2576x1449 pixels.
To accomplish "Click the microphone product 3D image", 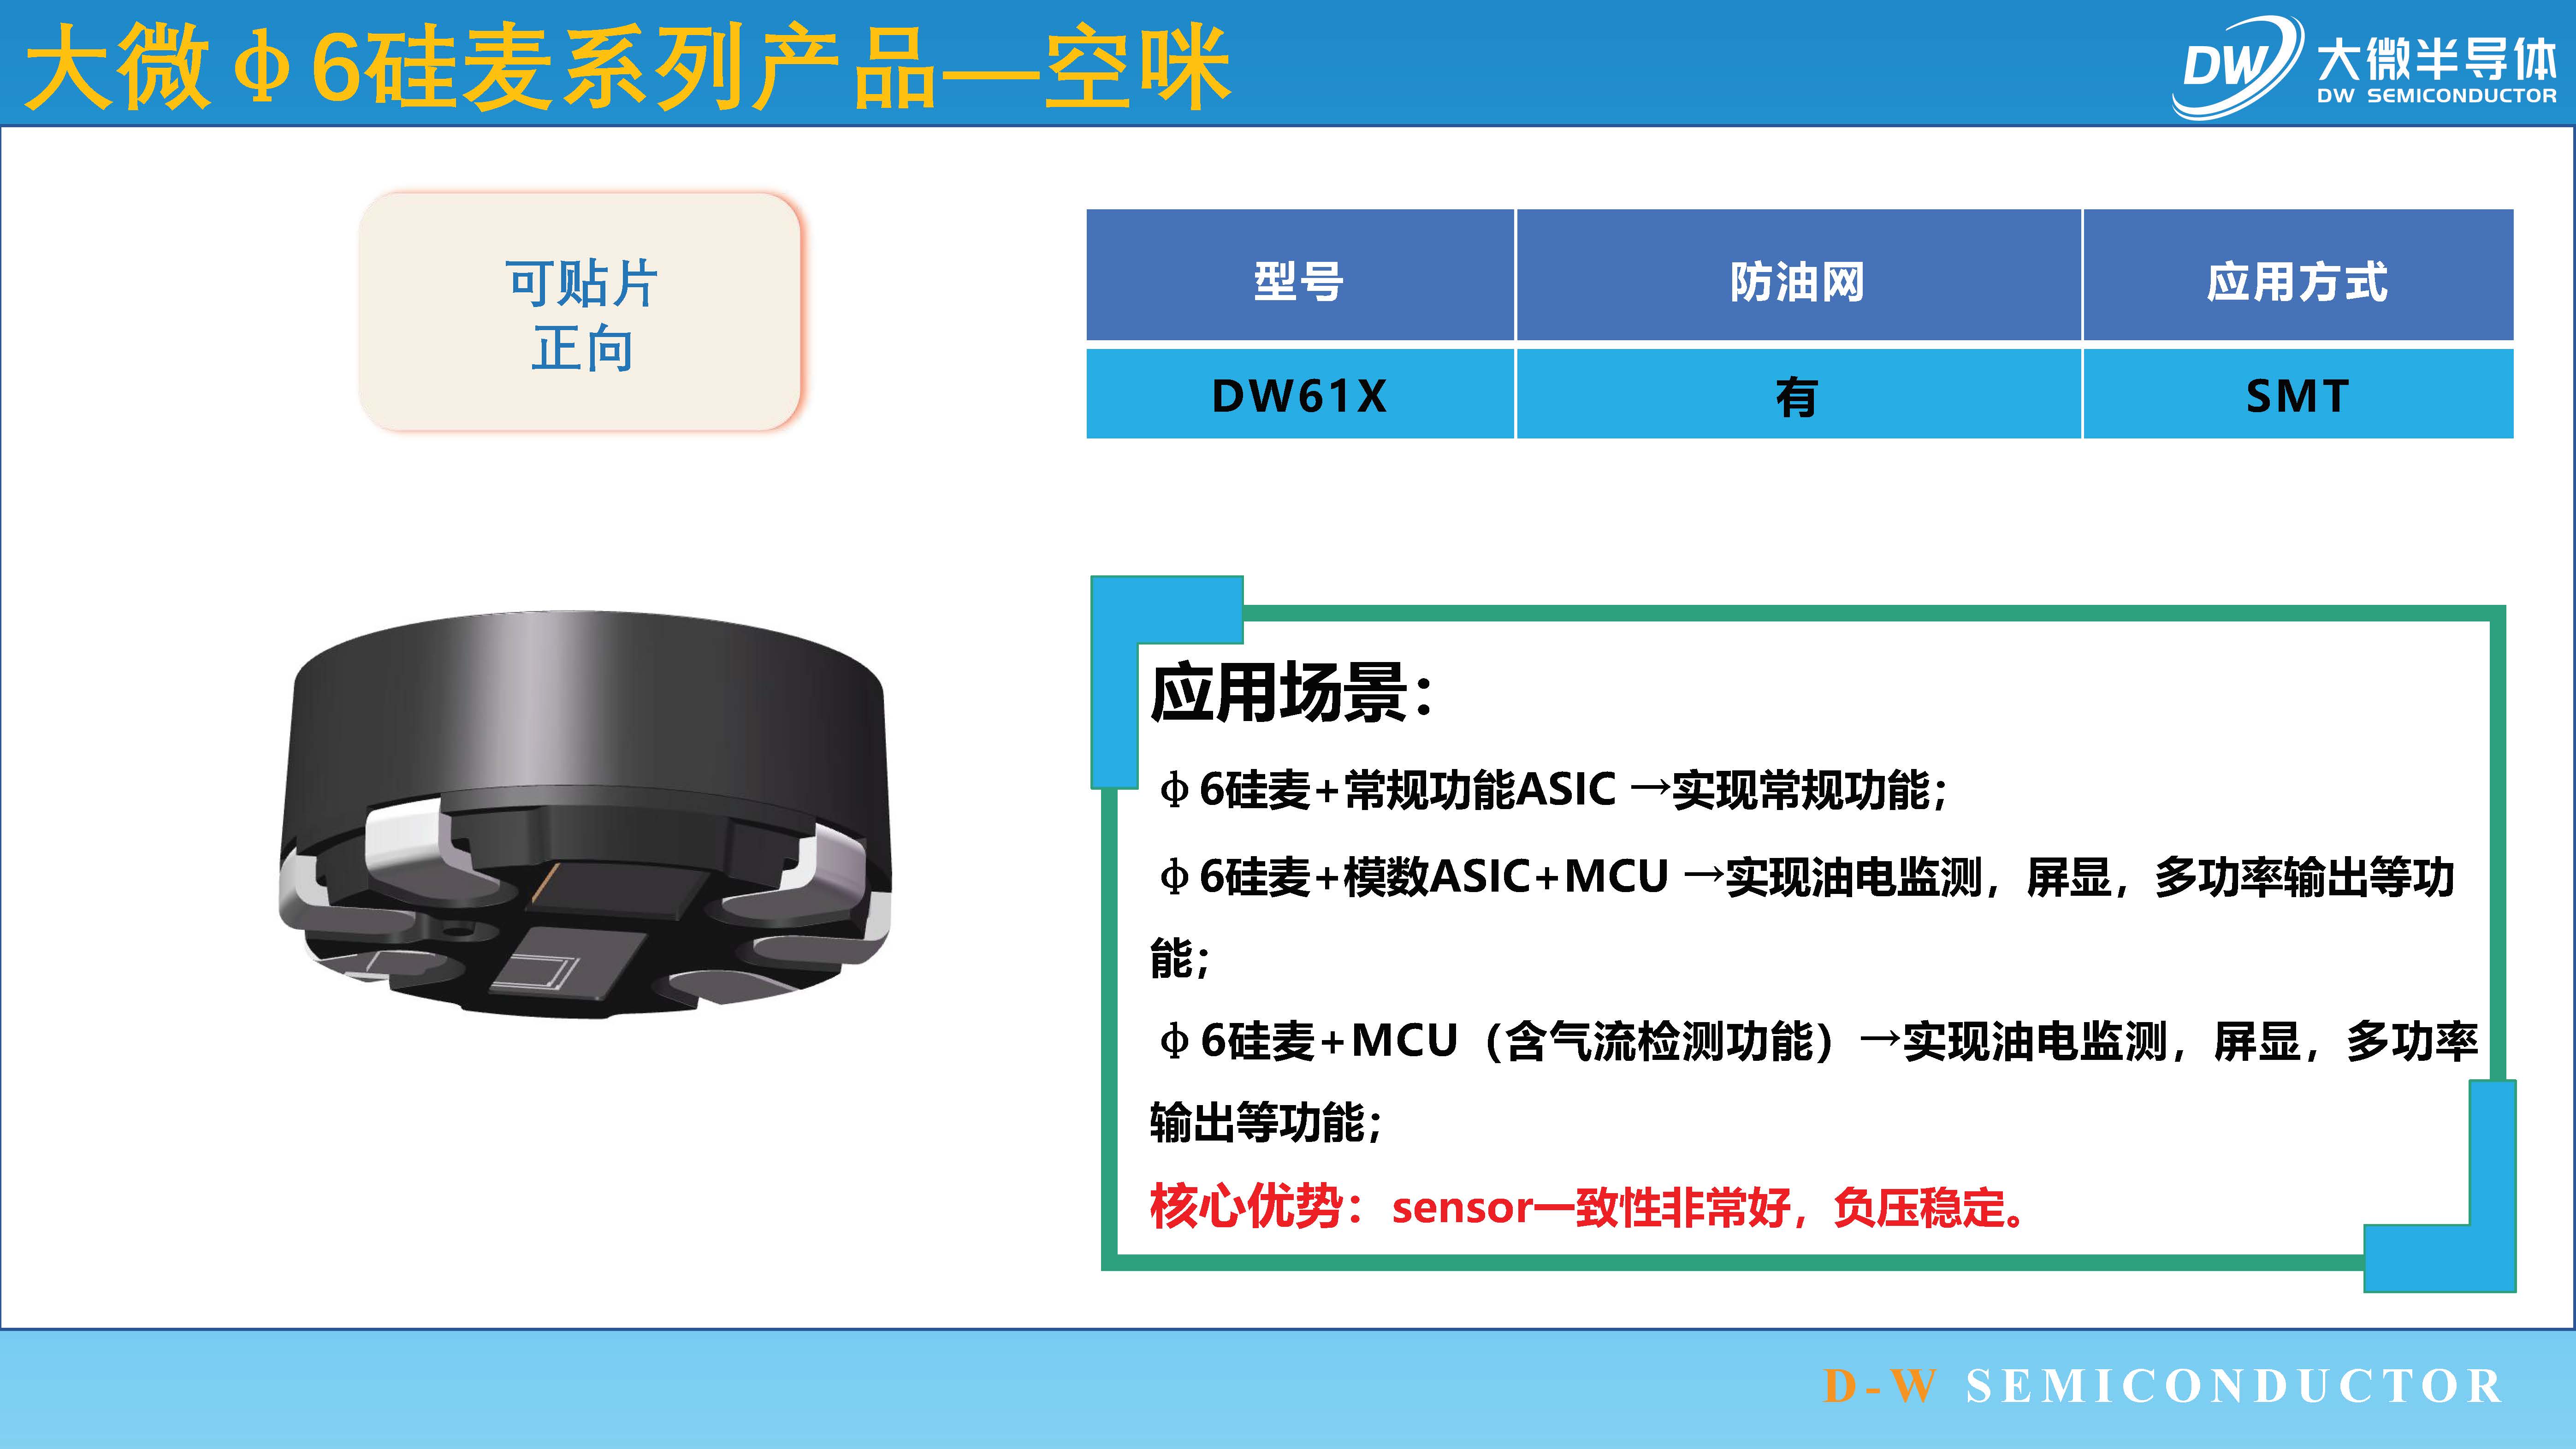I will click(x=586, y=815).
